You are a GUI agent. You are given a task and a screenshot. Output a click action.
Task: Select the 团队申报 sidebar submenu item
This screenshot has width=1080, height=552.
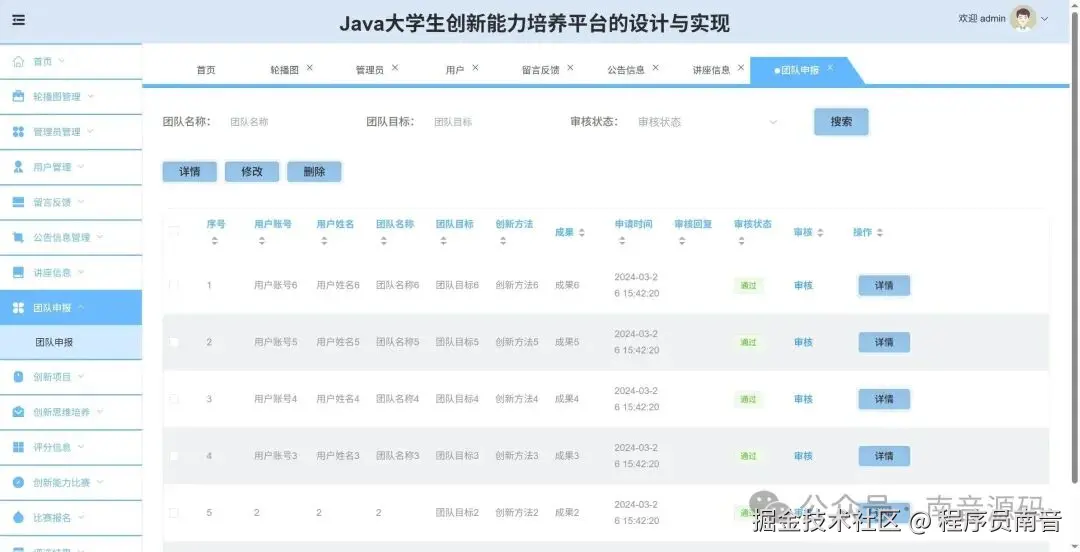(x=71, y=343)
